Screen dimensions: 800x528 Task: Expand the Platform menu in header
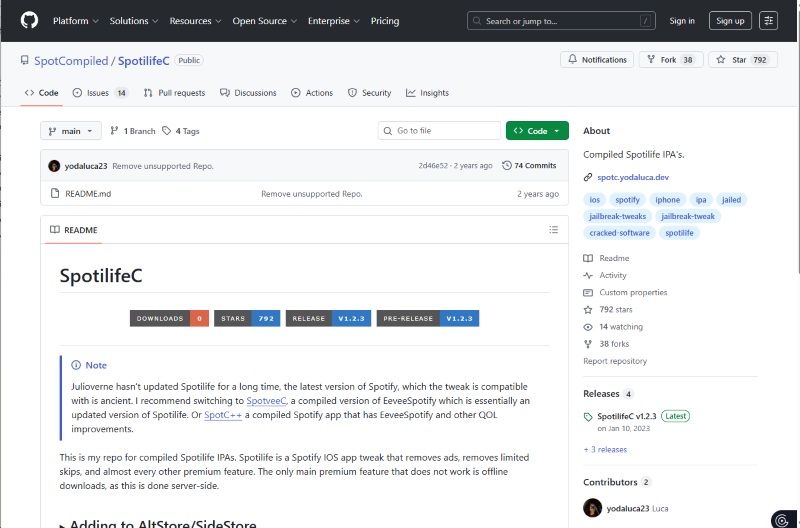click(75, 20)
